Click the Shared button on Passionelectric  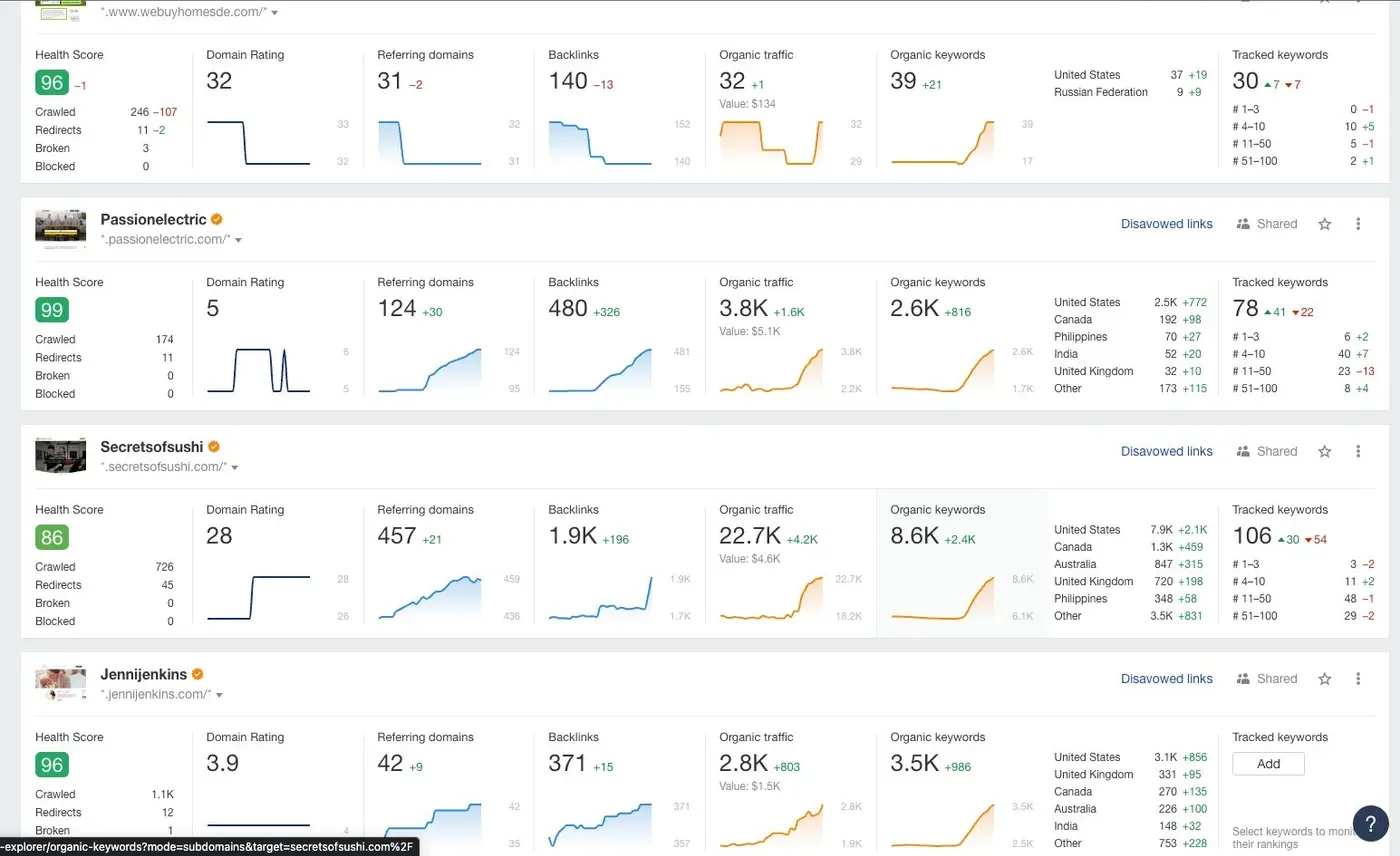tap(1267, 224)
